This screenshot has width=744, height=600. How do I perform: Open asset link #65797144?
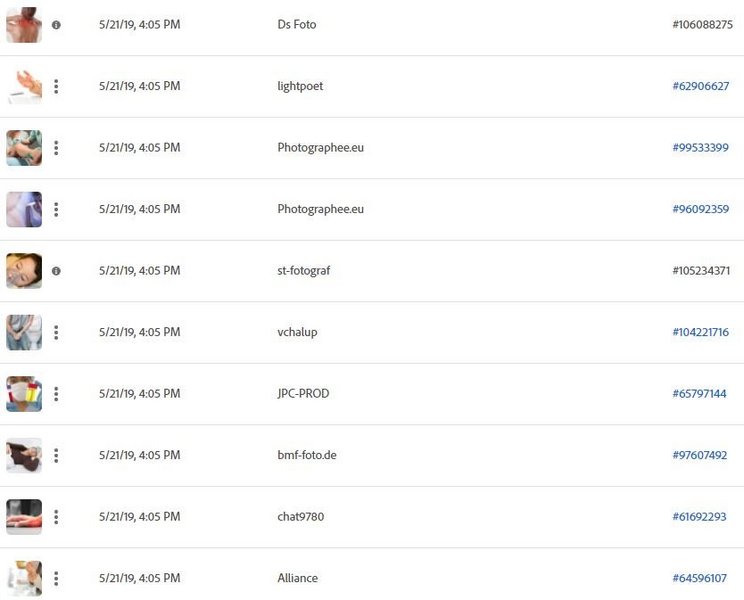point(699,394)
